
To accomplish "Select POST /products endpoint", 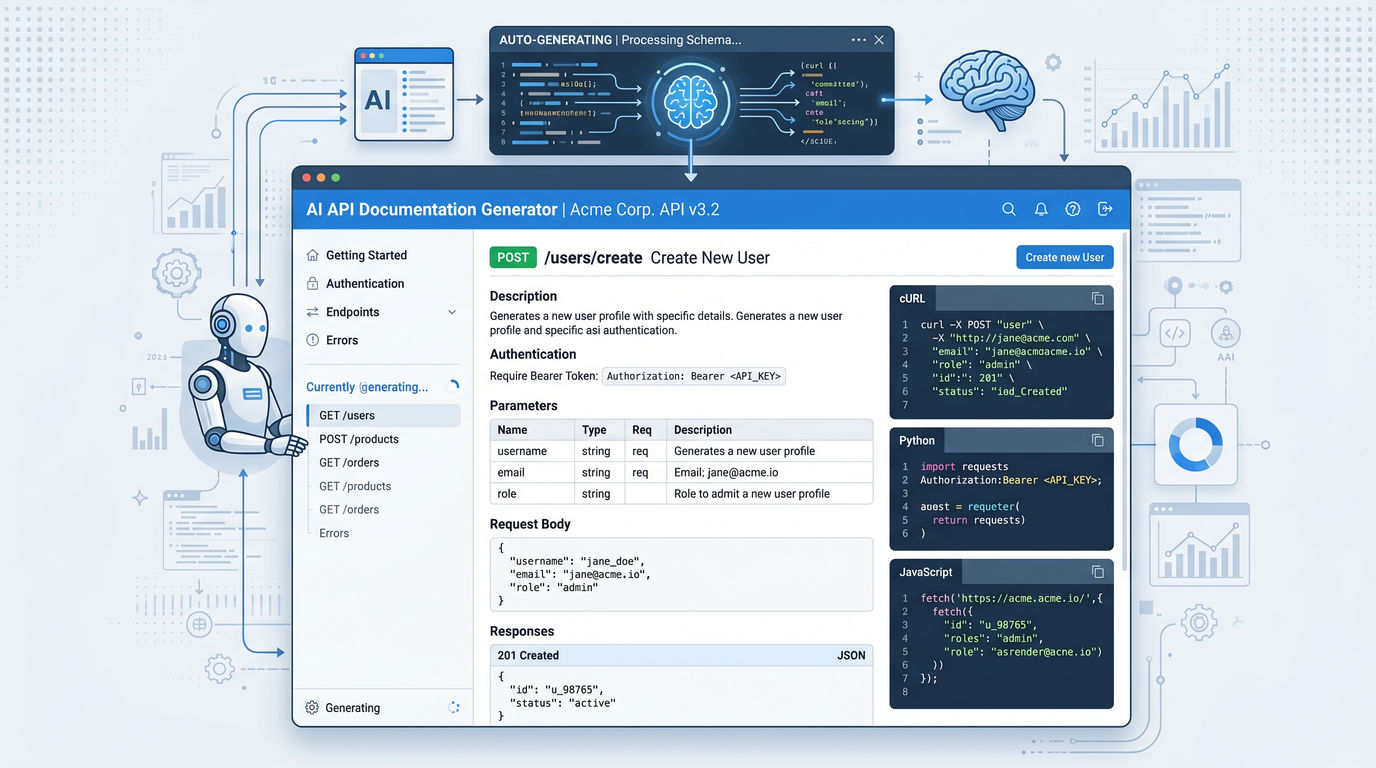I will (359, 439).
